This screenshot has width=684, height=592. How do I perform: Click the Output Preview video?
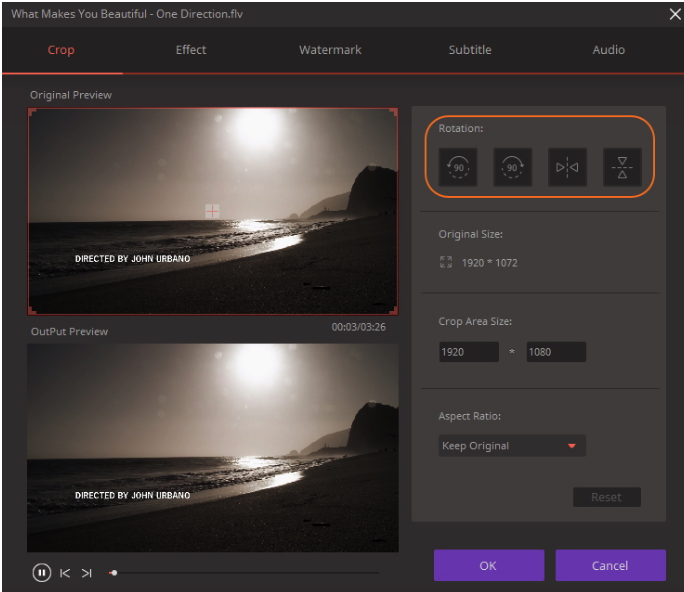(x=213, y=448)
